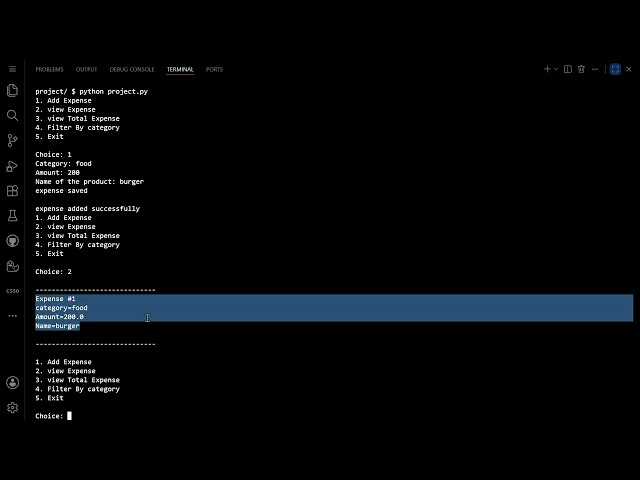Split the terminal pane

pos(568,69)
